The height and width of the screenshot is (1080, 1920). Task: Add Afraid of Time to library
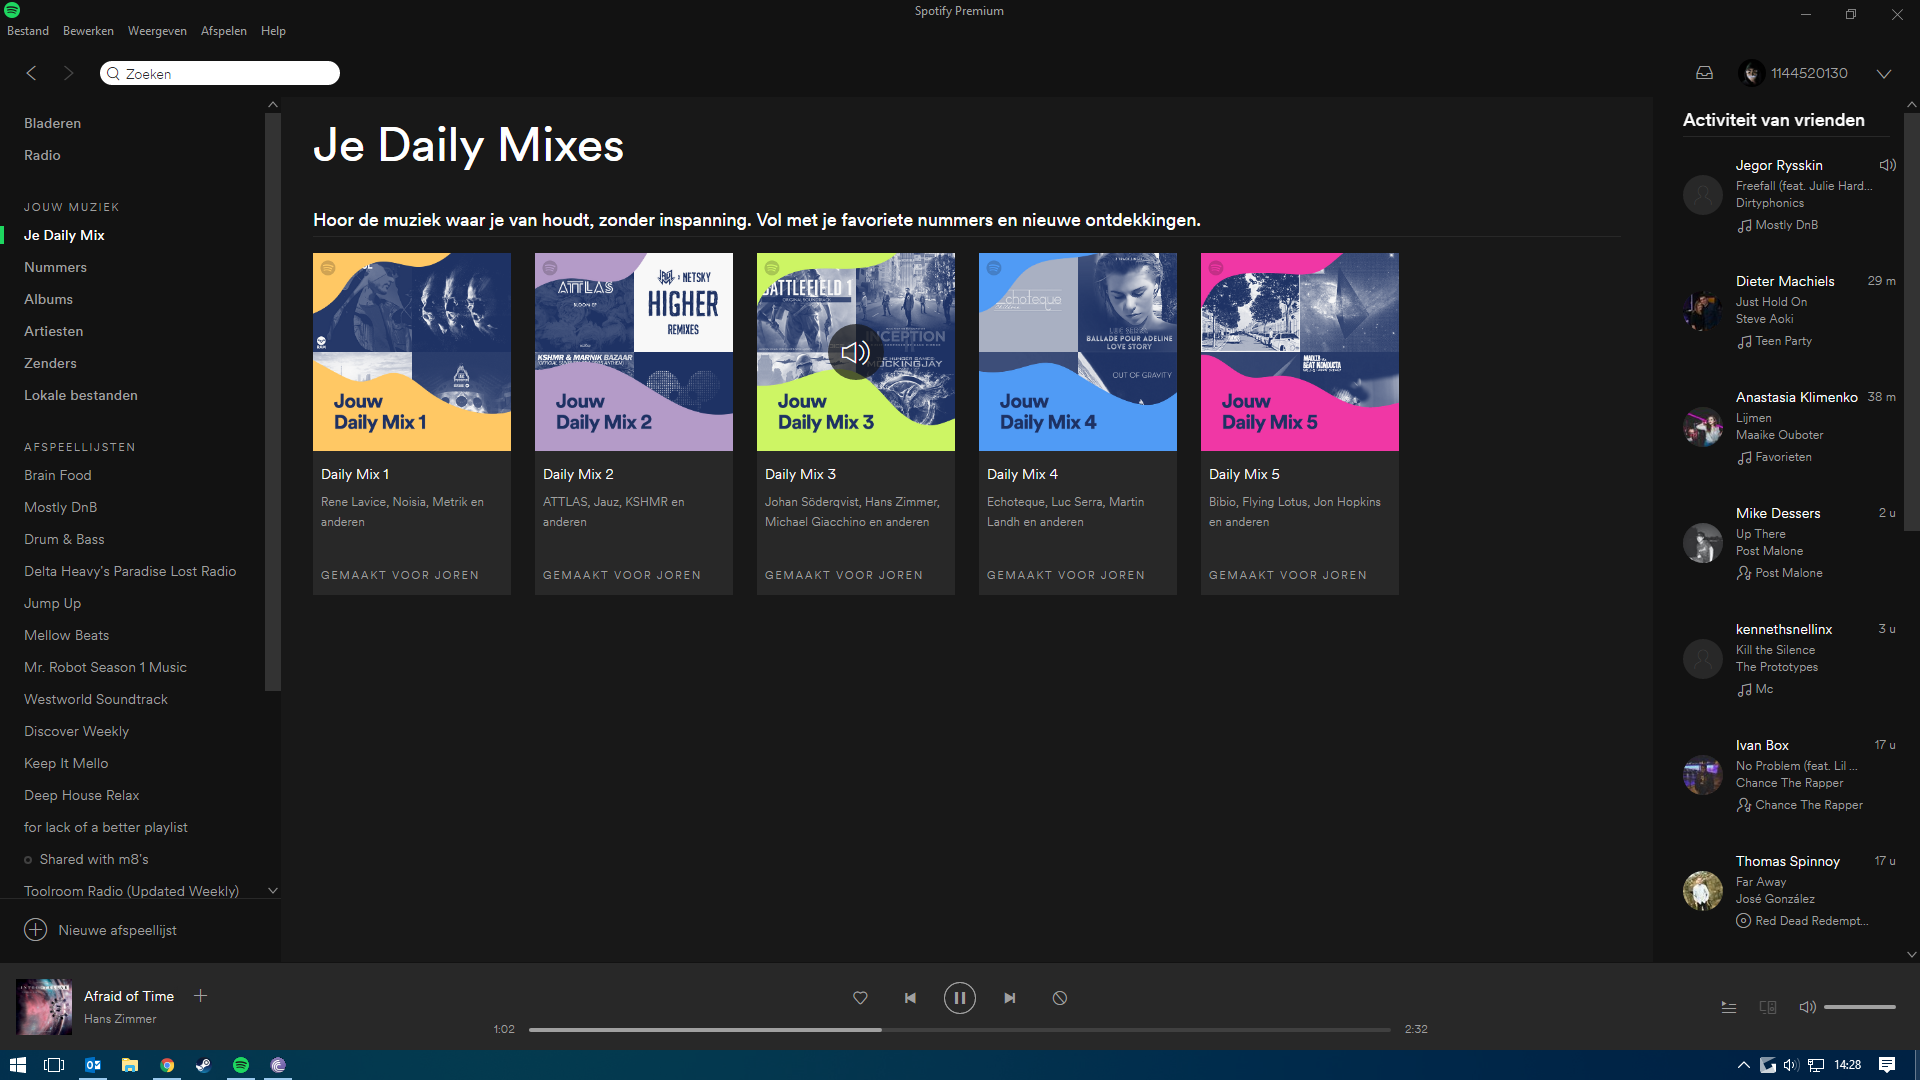200,996
